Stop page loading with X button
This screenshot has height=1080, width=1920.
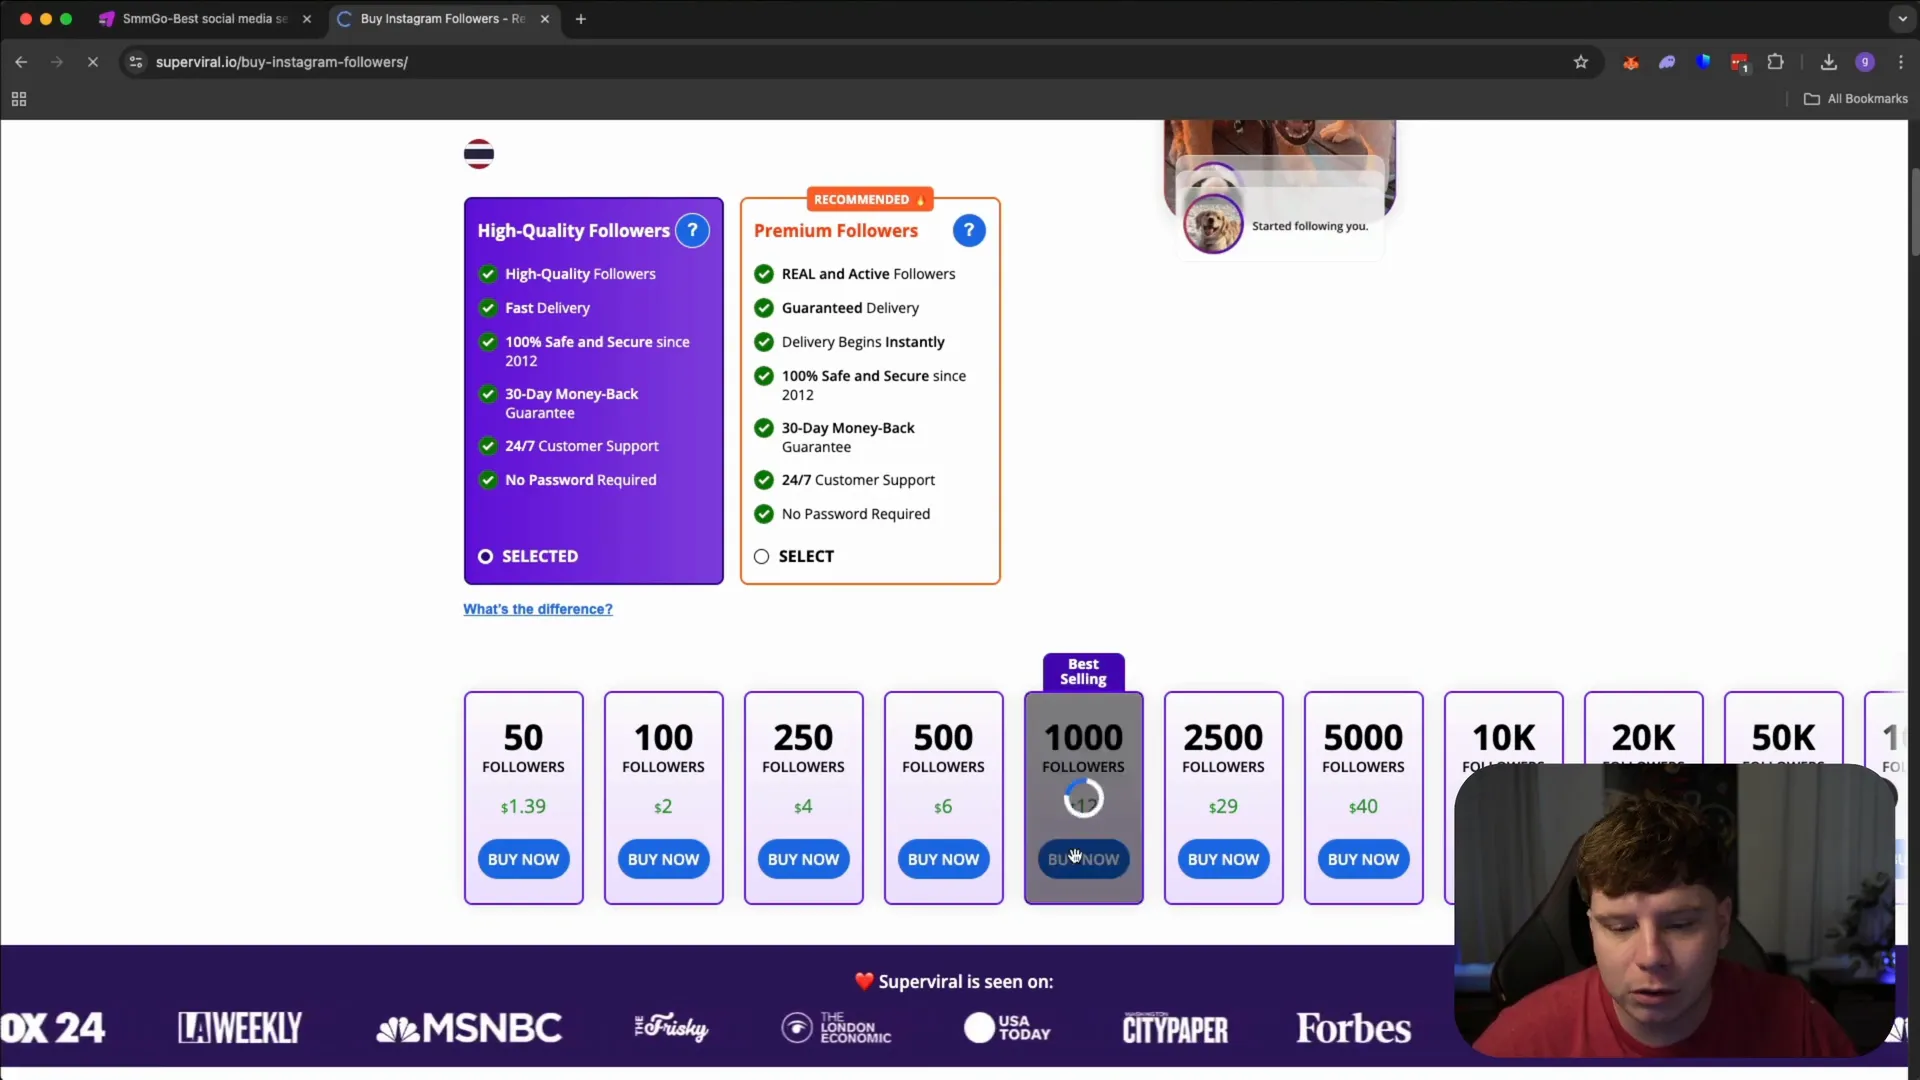93,62
